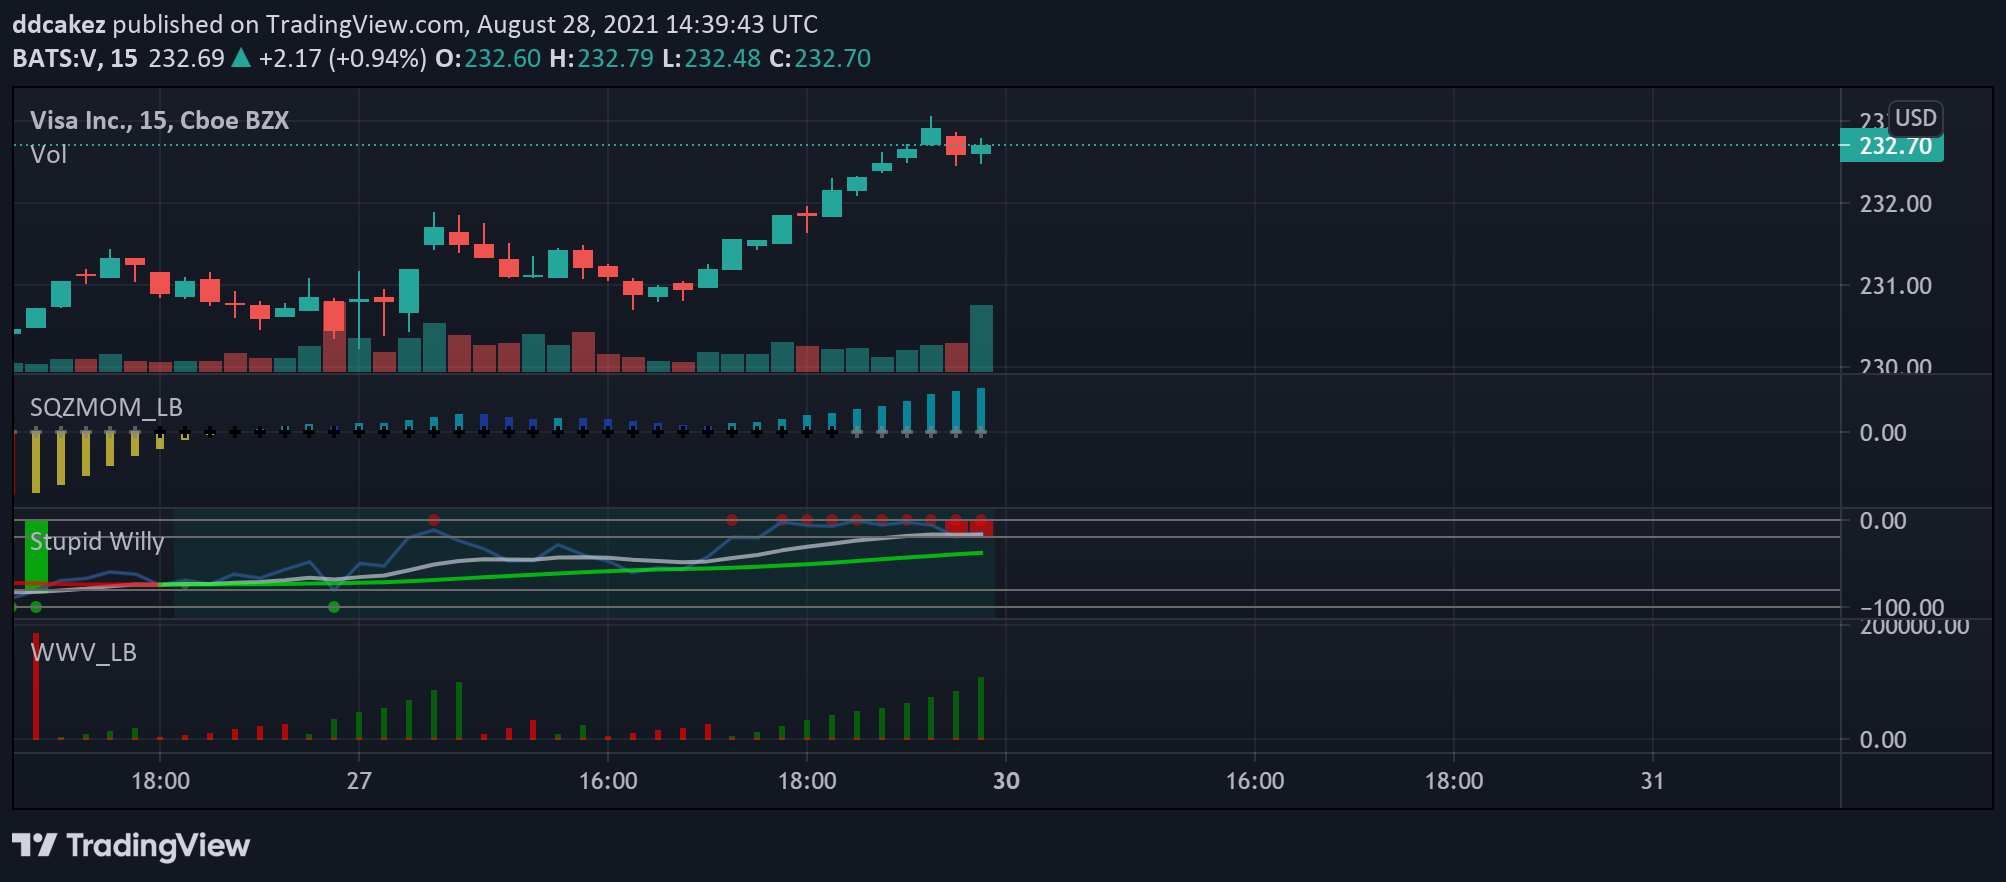The width and height of the screenshot is (2006, 882).
Task: Click the BATS:V, 15 symbol text
Action: tap(75, 58)
